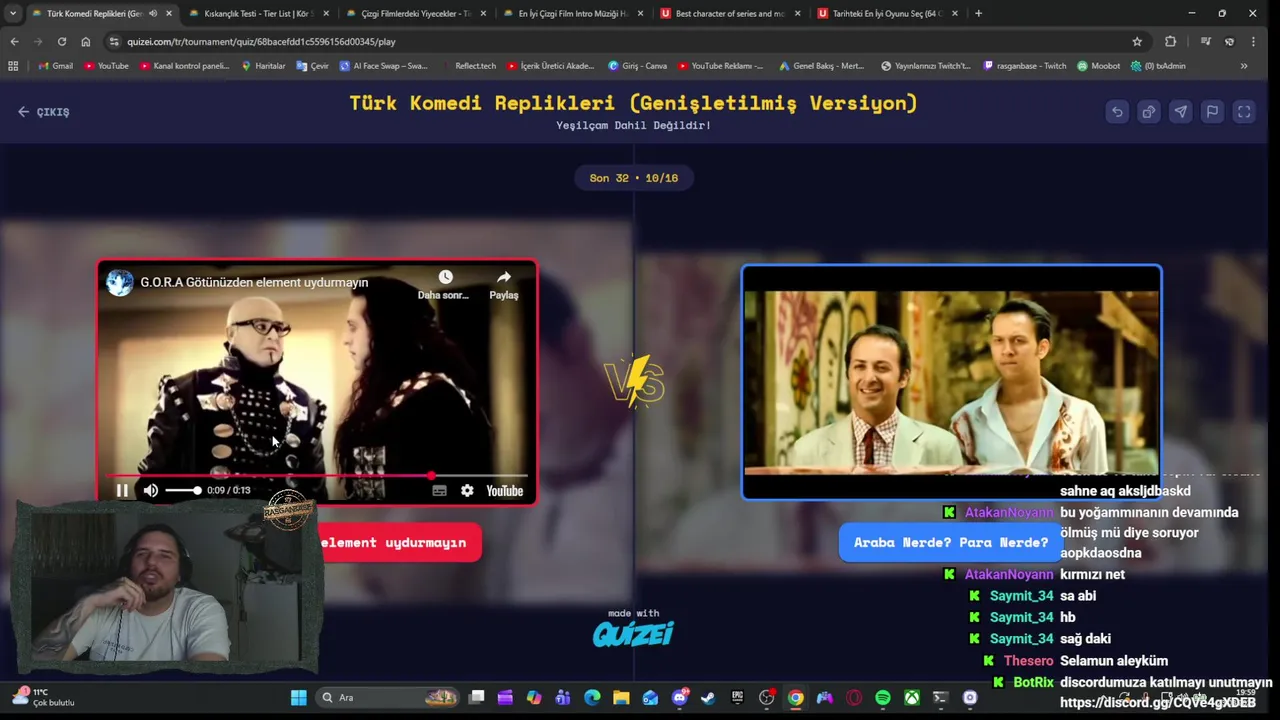1280x720 pixels.
Task: Adjust the YouTube volume slider
Action: click(183, 490)
